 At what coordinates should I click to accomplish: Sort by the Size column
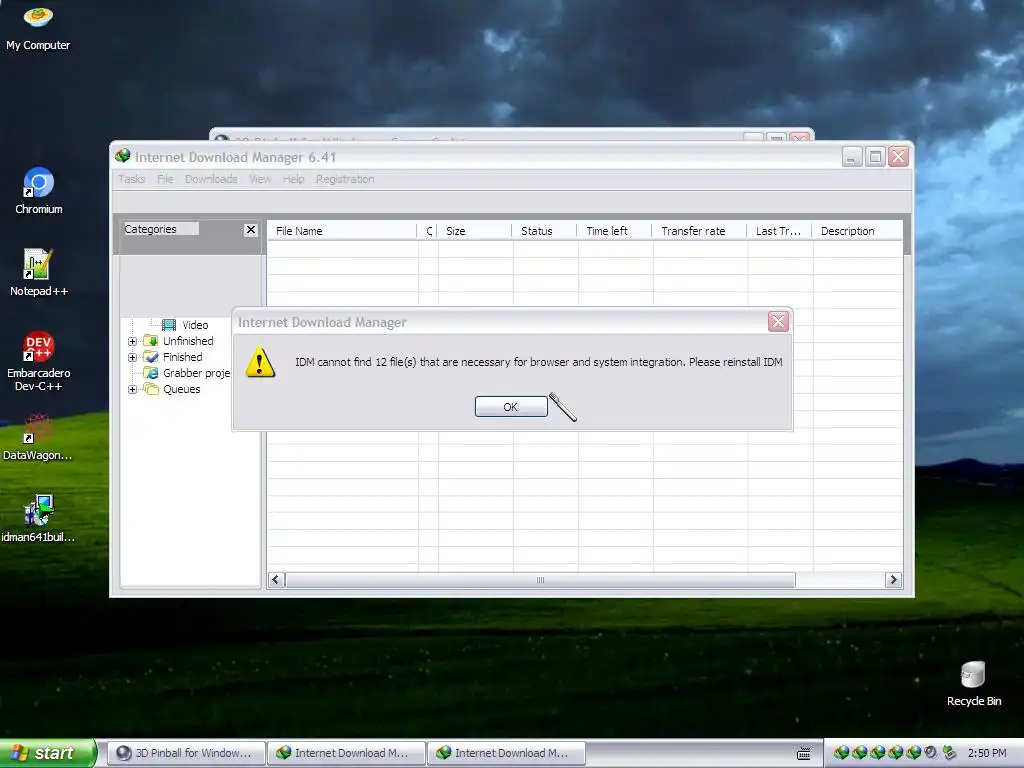click(475, 231)
